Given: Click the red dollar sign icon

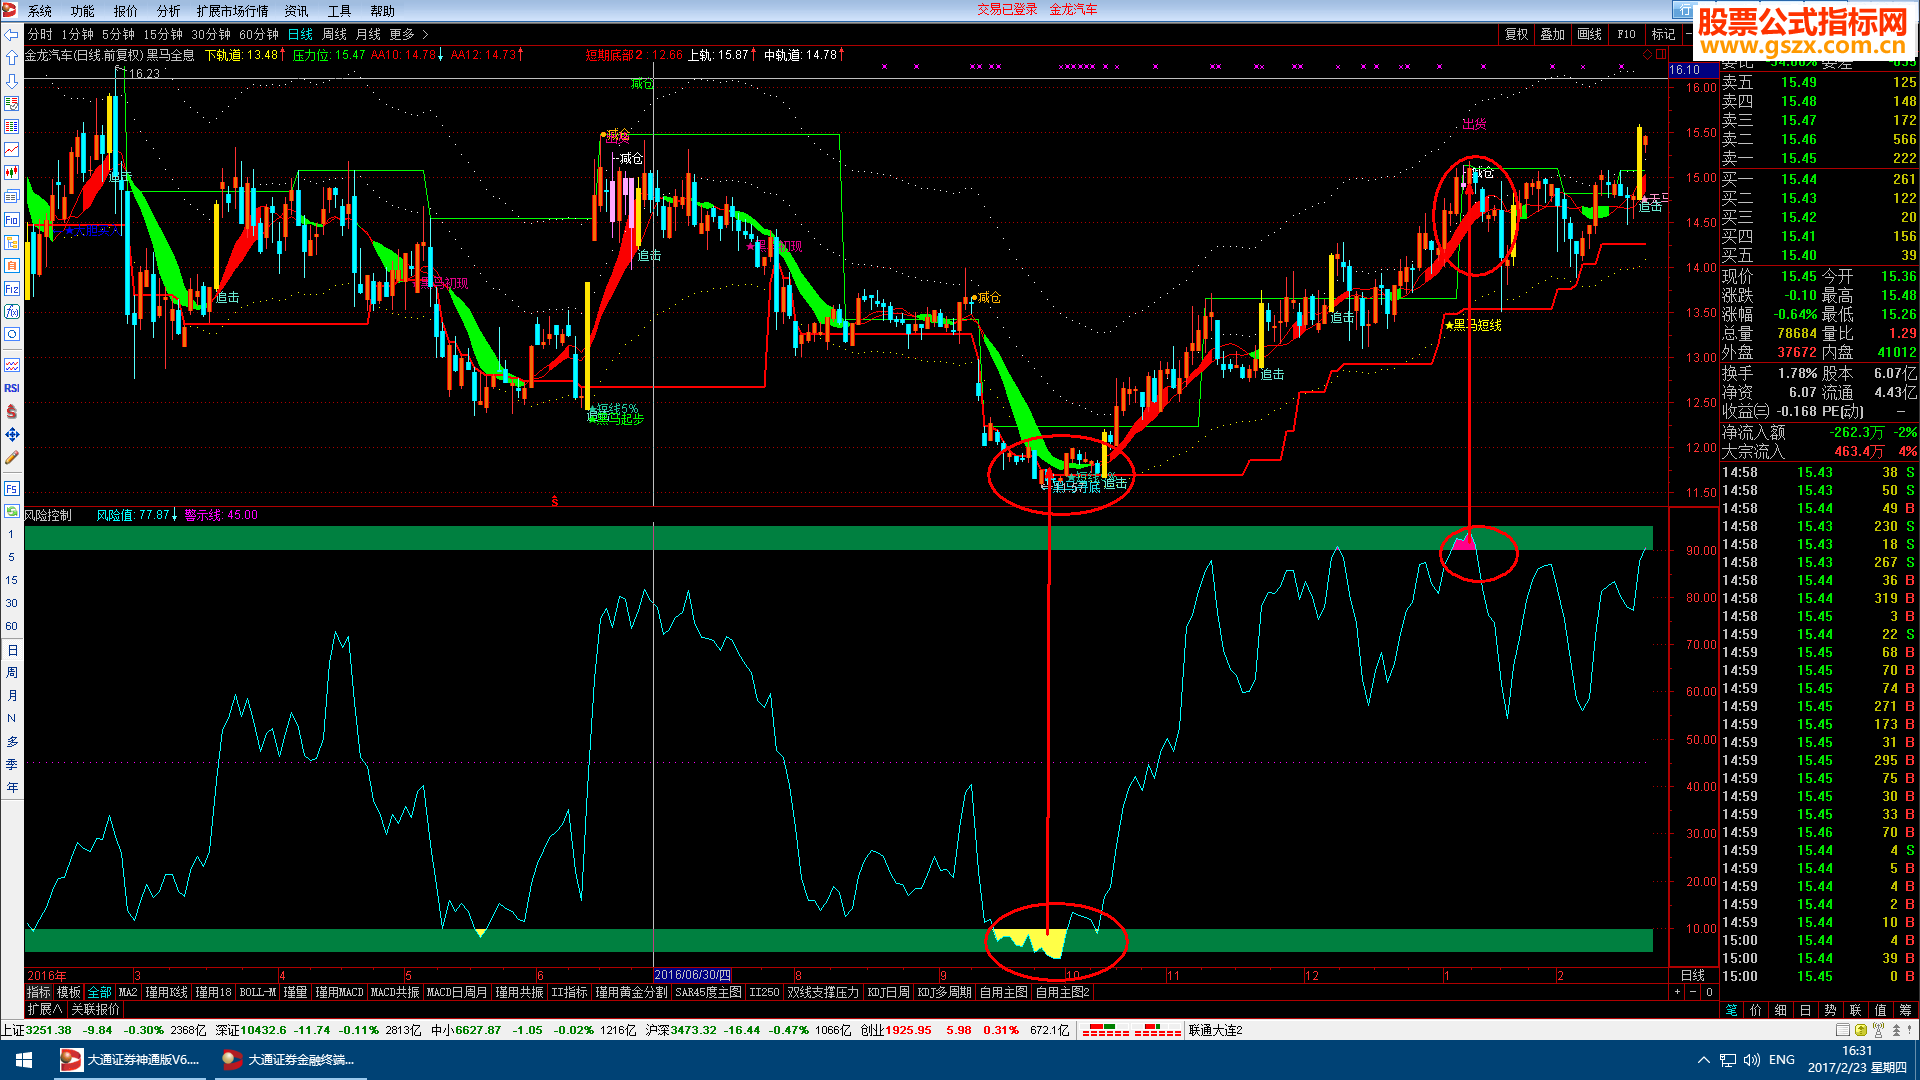Looking at the screenshot, I should pyautogui.click(x=11, y=411).
